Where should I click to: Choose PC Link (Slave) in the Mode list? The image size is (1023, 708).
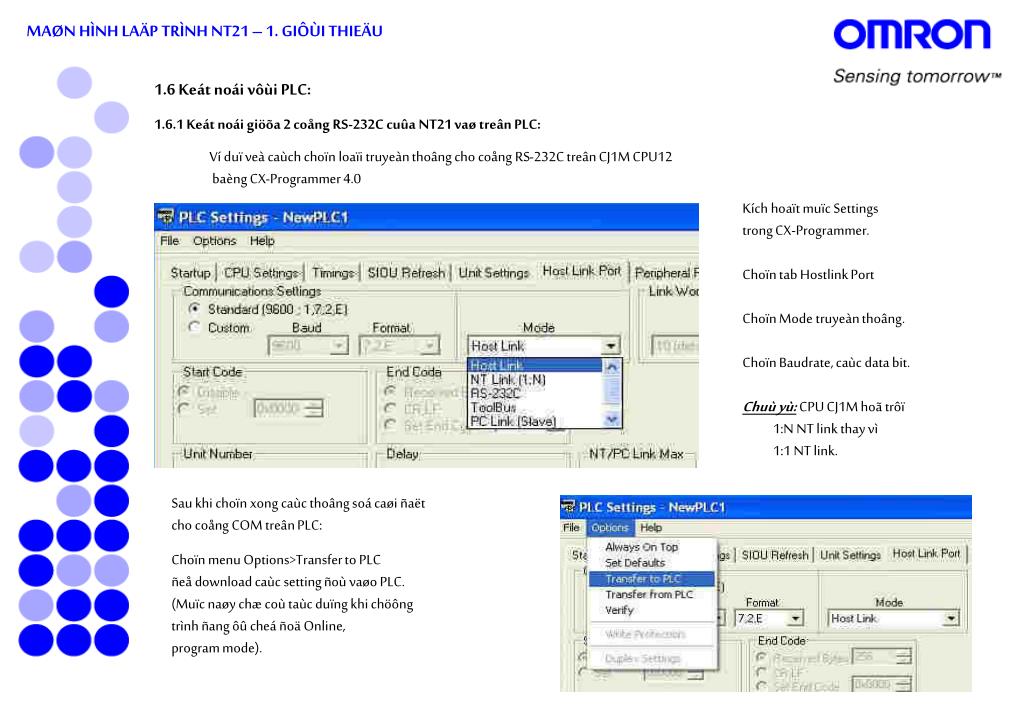(x=535, y=422)
